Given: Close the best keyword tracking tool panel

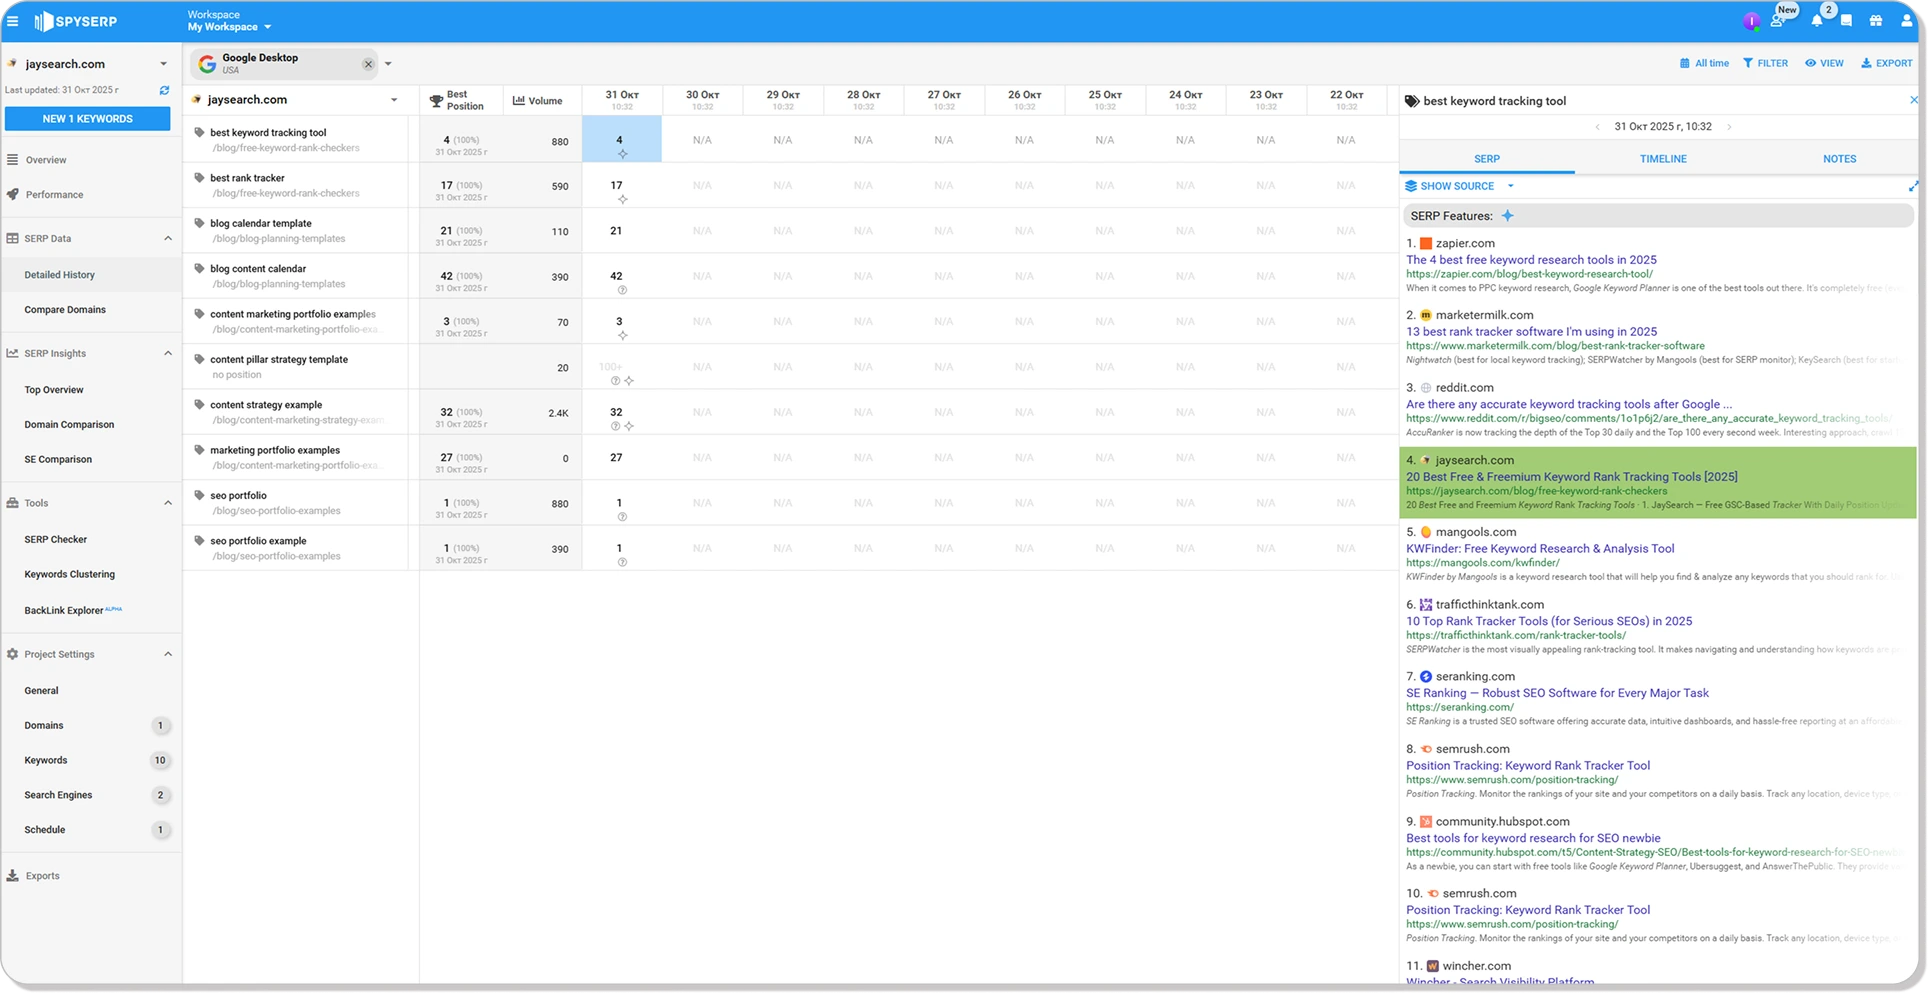Looking at the screenshot, I should point(1913,100).
